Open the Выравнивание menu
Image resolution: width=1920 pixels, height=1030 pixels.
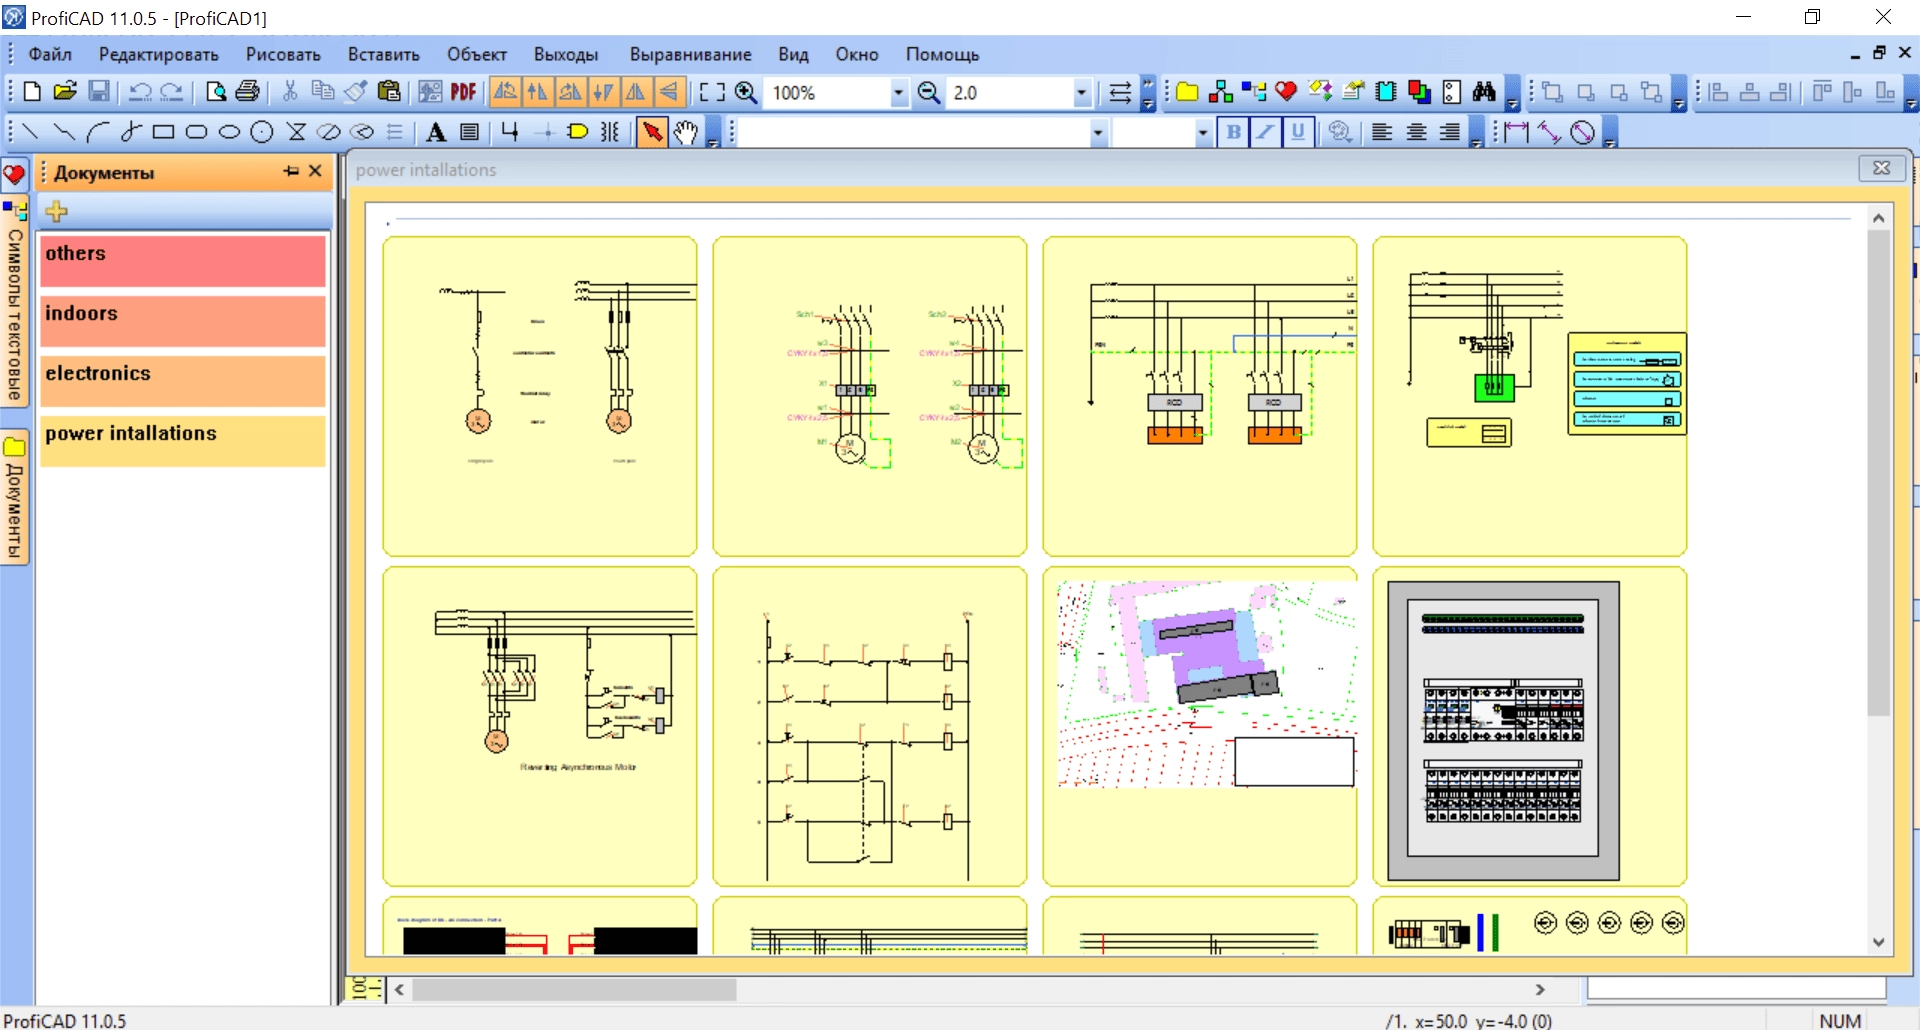[x=690, y=54]
